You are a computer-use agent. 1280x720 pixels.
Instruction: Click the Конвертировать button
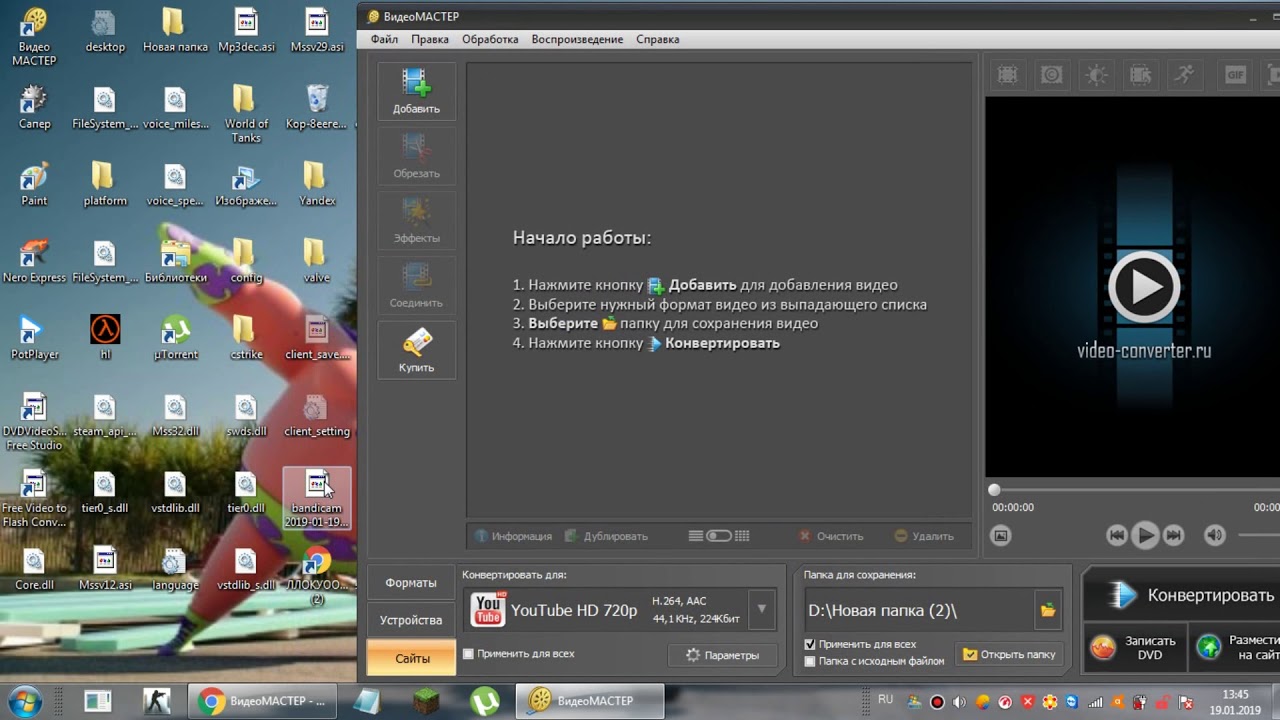[1181, 595]
